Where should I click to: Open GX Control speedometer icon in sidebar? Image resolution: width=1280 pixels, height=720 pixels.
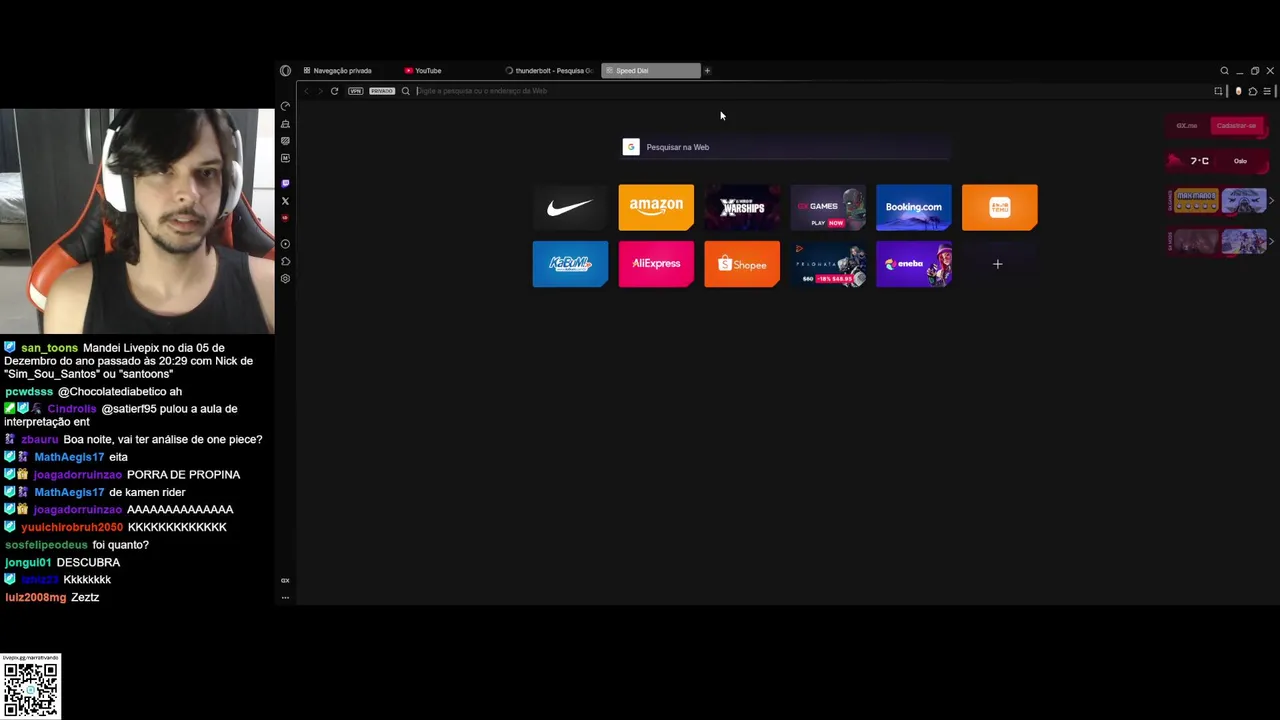285,106
